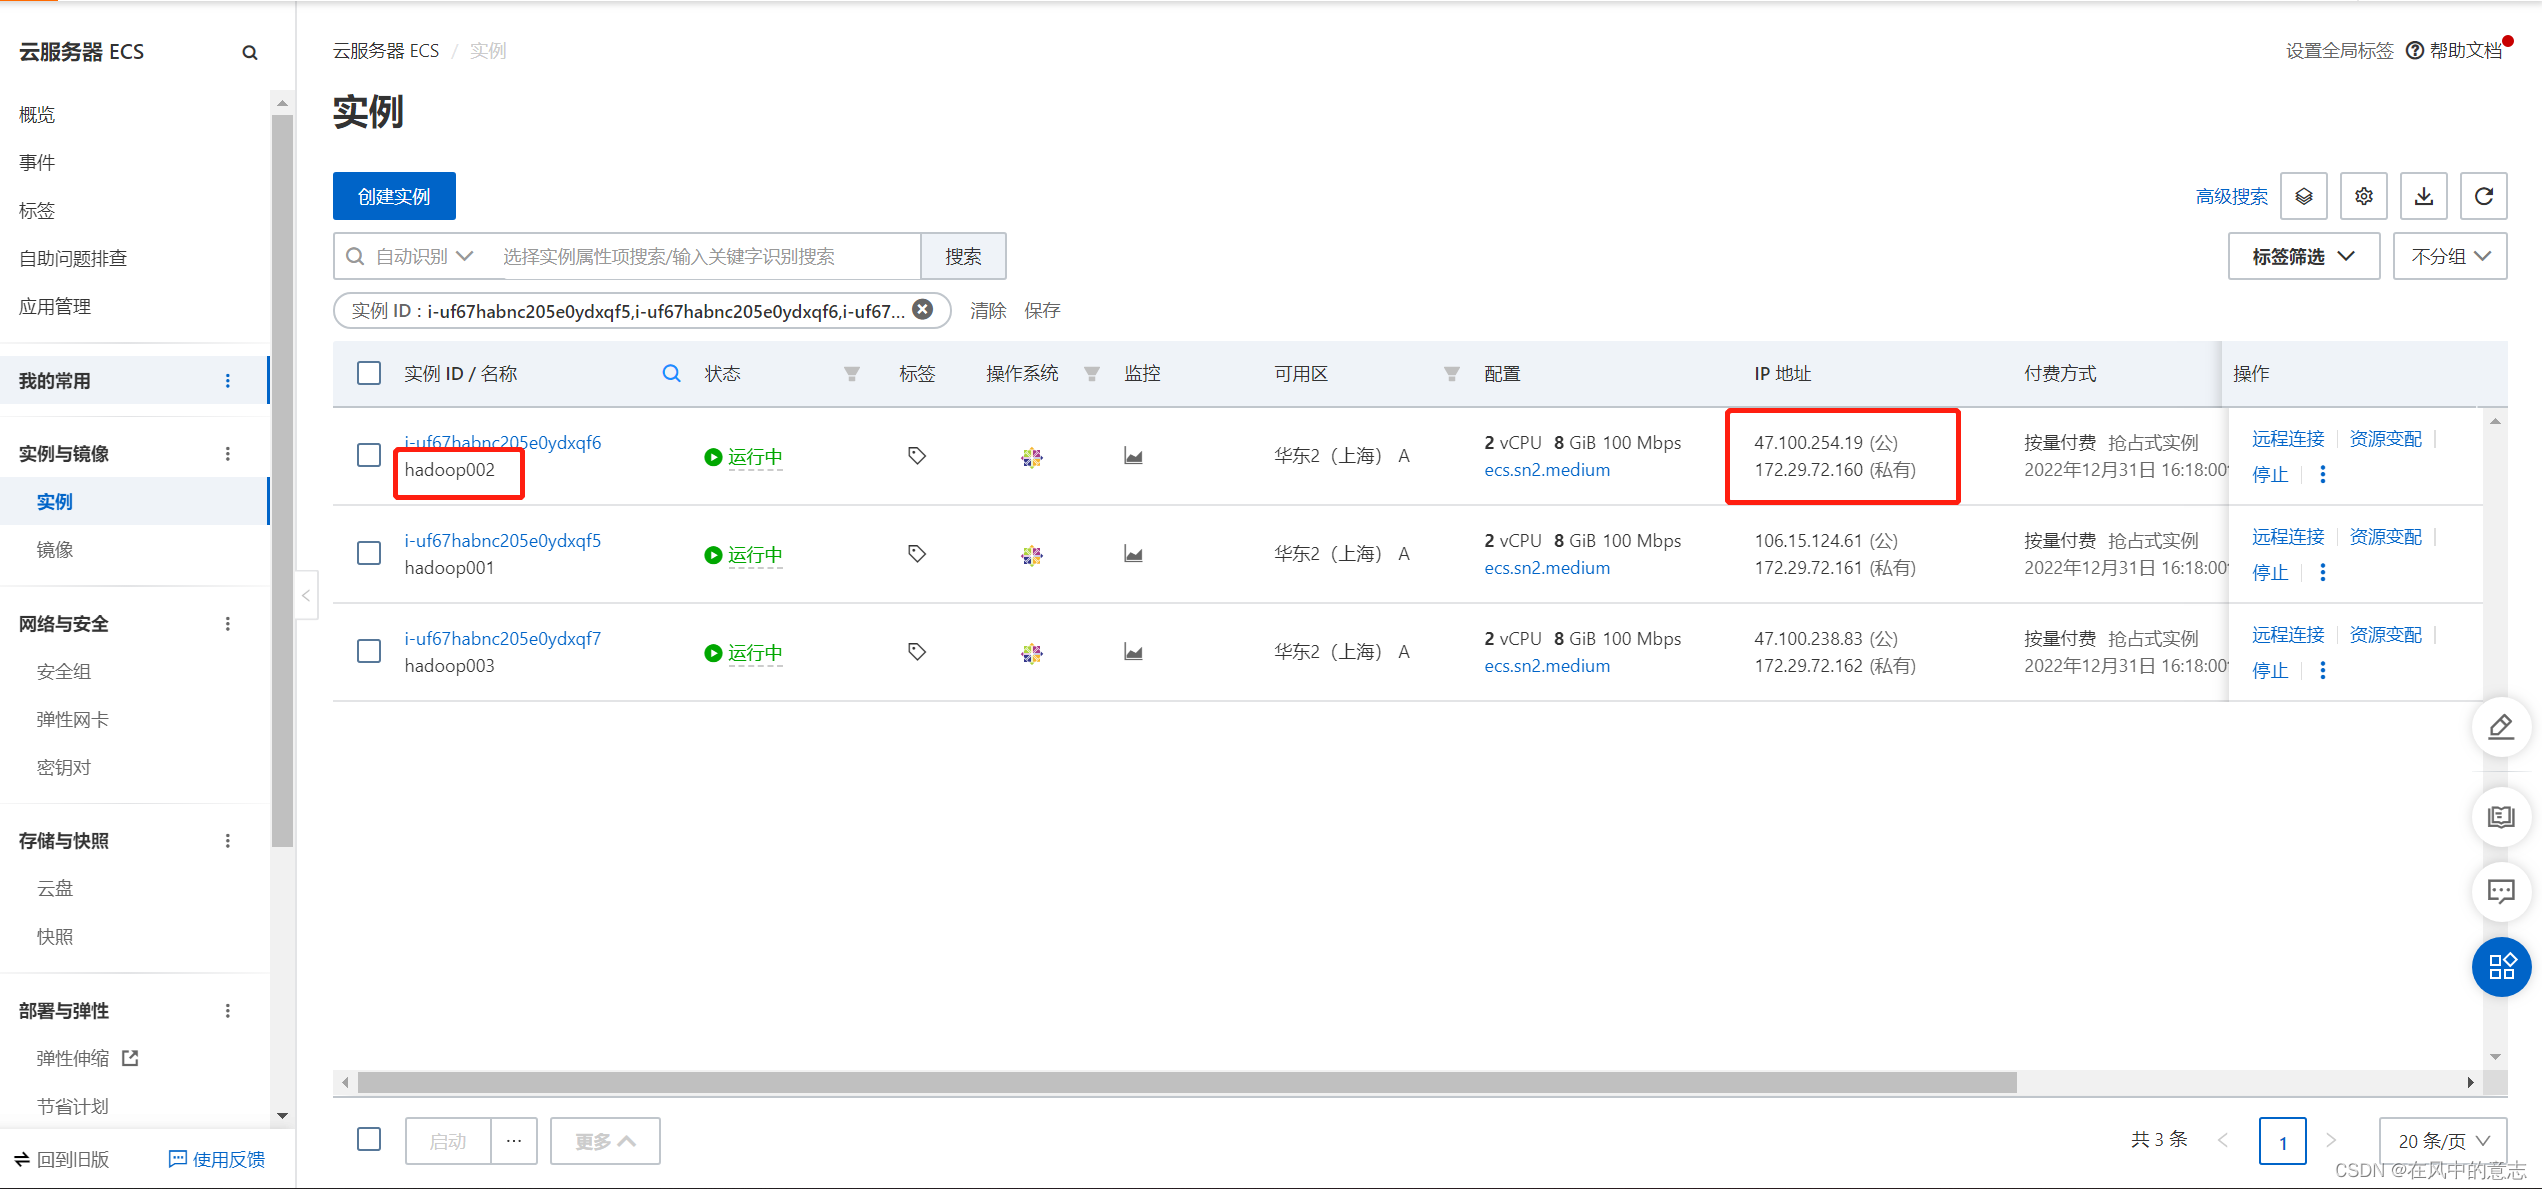Image resolution: width=2542 pixels, height=1189 pixels.
Task: Click the OS icon for hadoop002
Action: [x=1032, y=457]
